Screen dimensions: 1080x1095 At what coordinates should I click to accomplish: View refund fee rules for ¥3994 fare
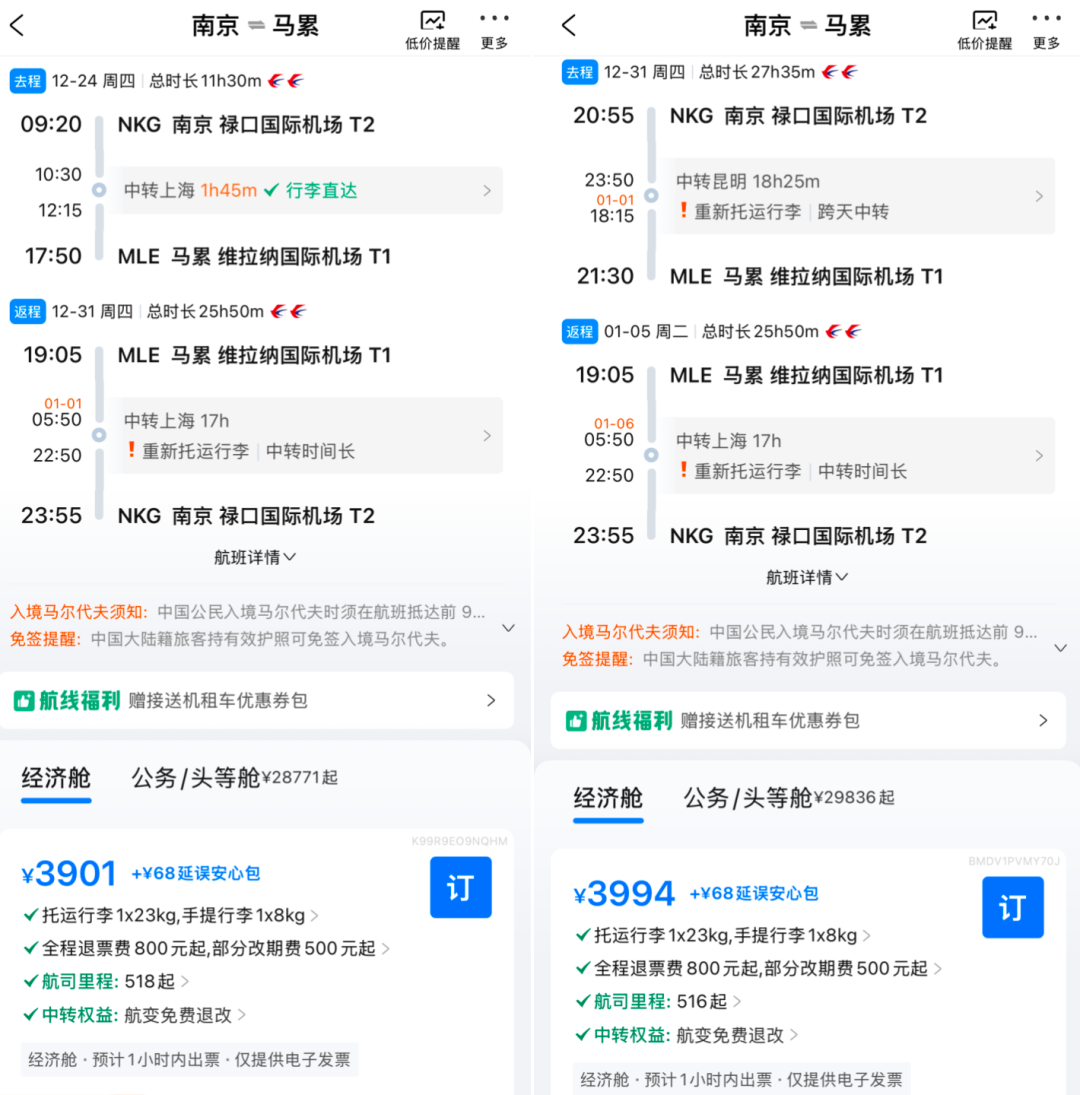(760, 969)
